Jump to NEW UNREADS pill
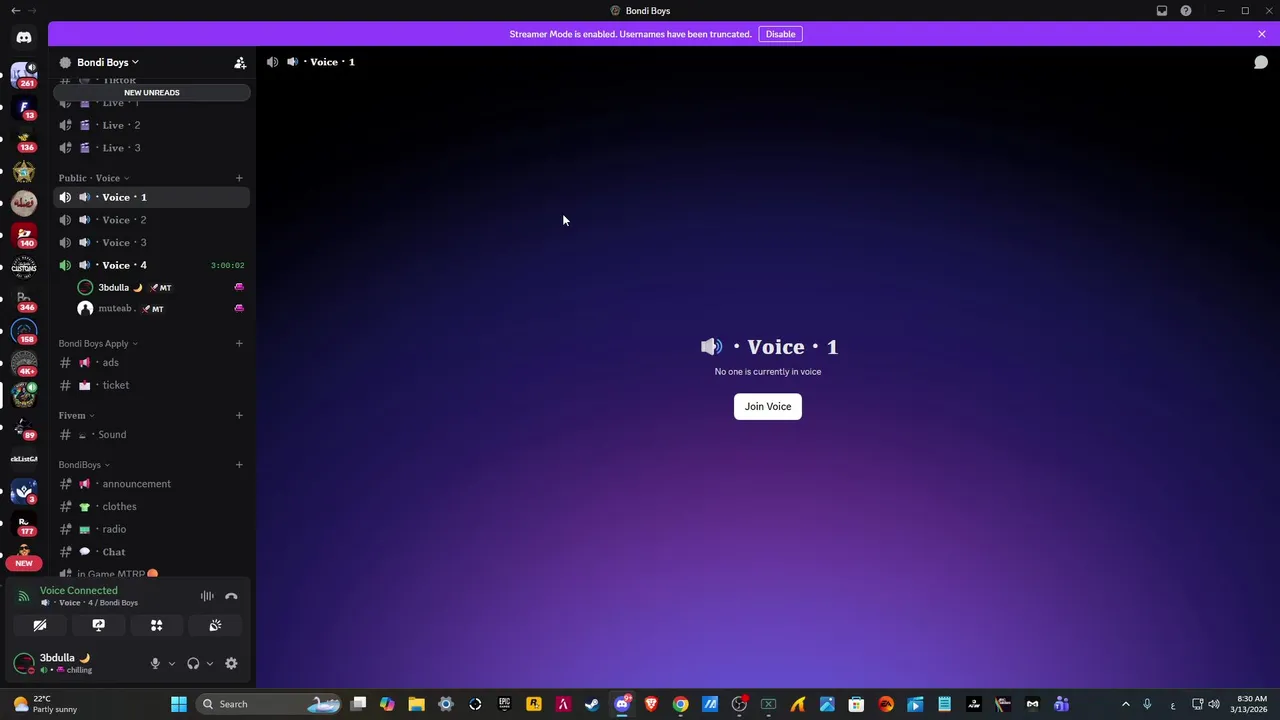The width and height of the screenshot is (1280, 720). pyautogui.click(x=152, y=92)
